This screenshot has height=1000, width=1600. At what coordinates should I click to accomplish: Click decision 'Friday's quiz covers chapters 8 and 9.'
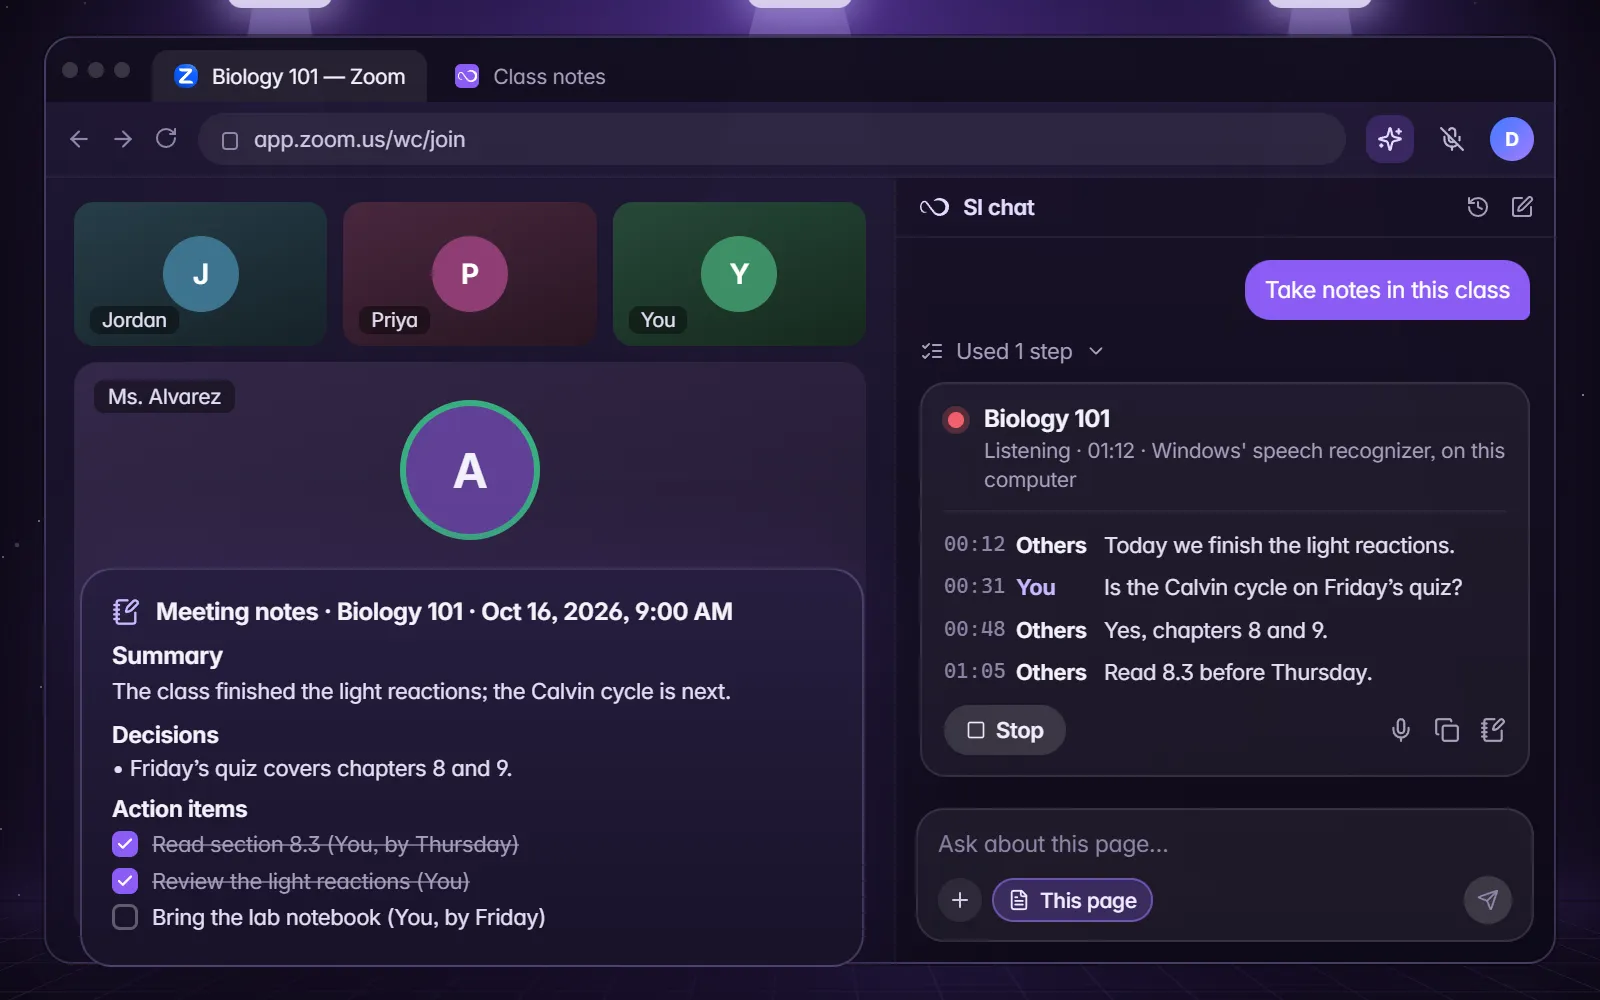pos(320,768)
